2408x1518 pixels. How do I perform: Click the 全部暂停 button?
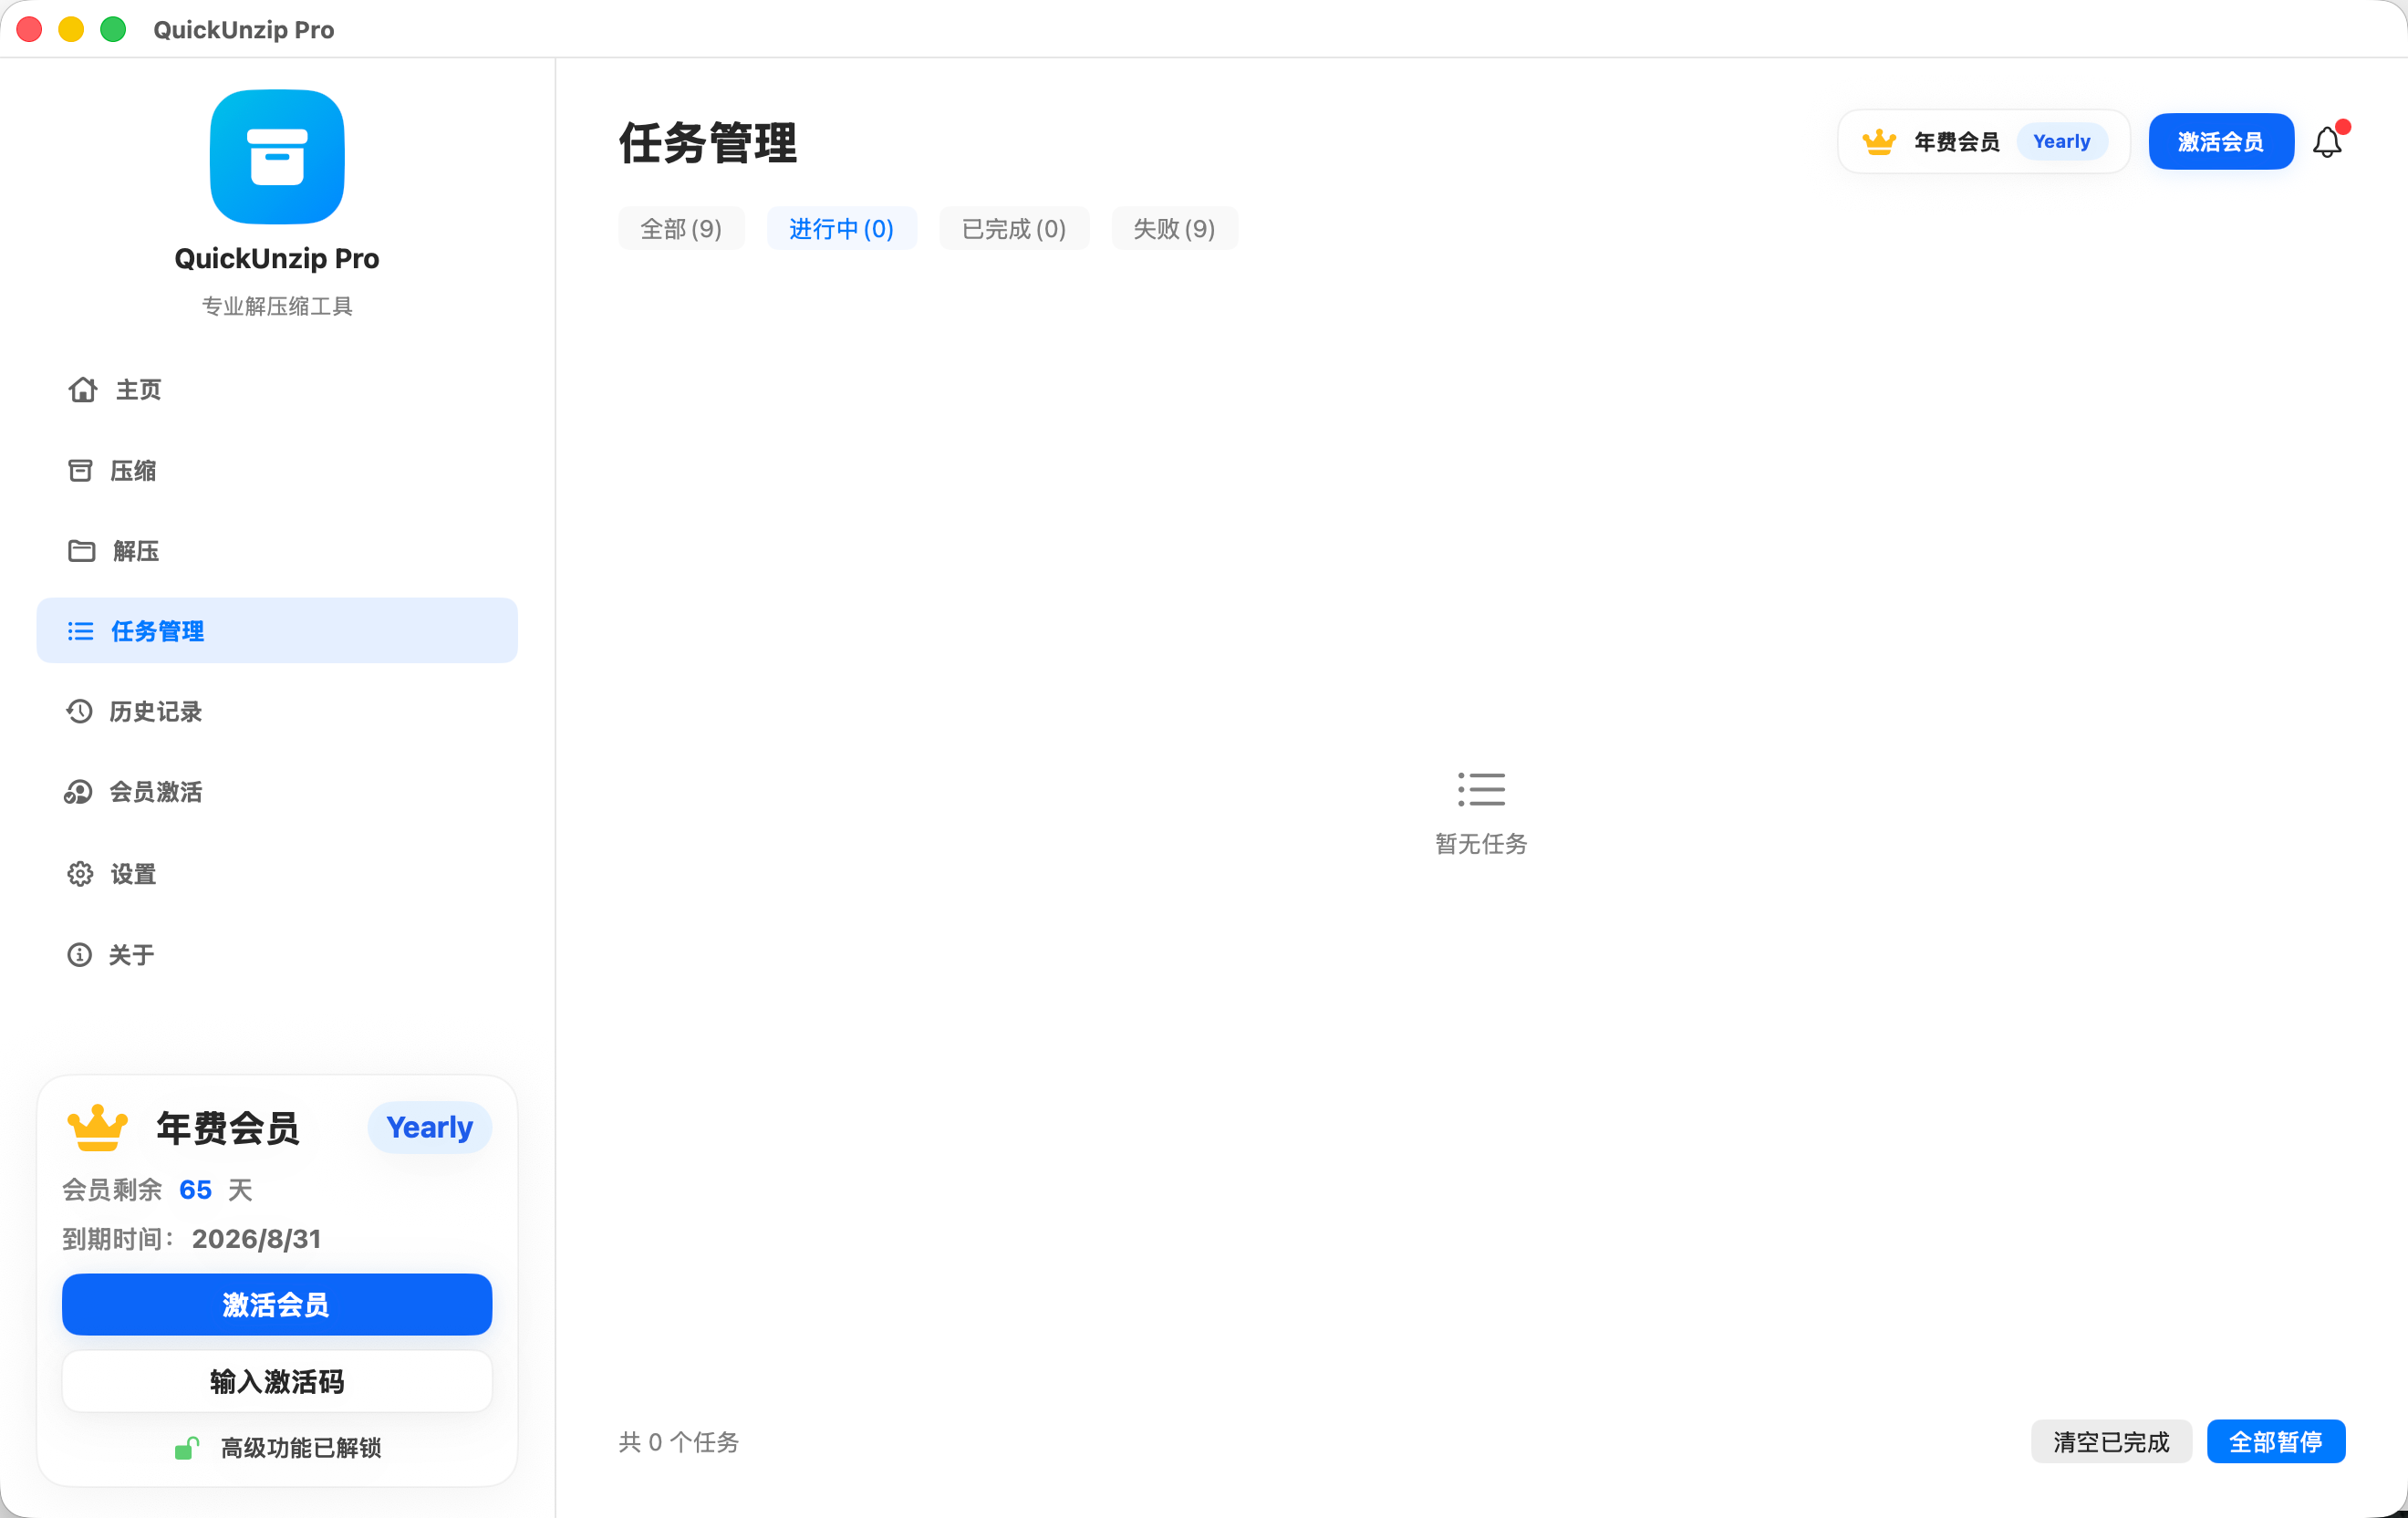[2276, 1442]
